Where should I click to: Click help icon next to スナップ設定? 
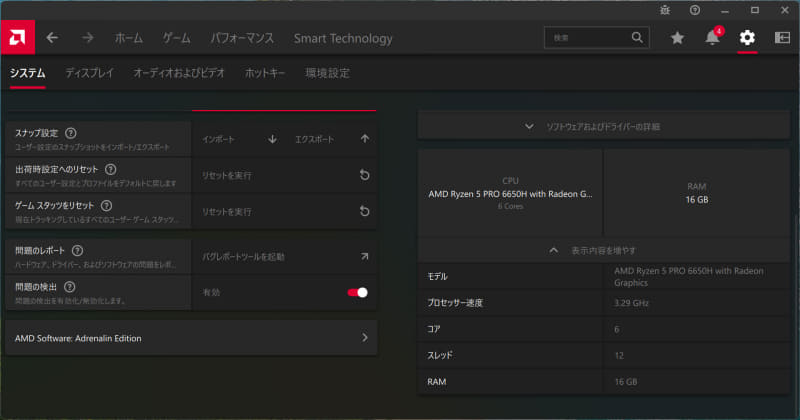coord(71,133)
